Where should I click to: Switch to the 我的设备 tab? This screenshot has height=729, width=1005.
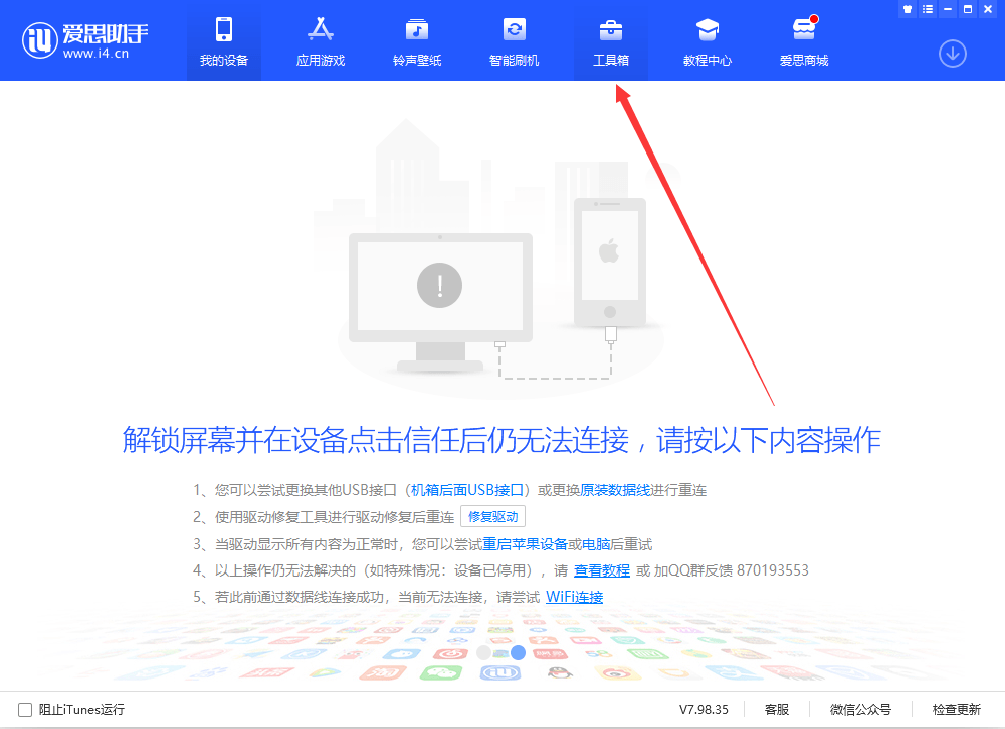tap(223, 40)
